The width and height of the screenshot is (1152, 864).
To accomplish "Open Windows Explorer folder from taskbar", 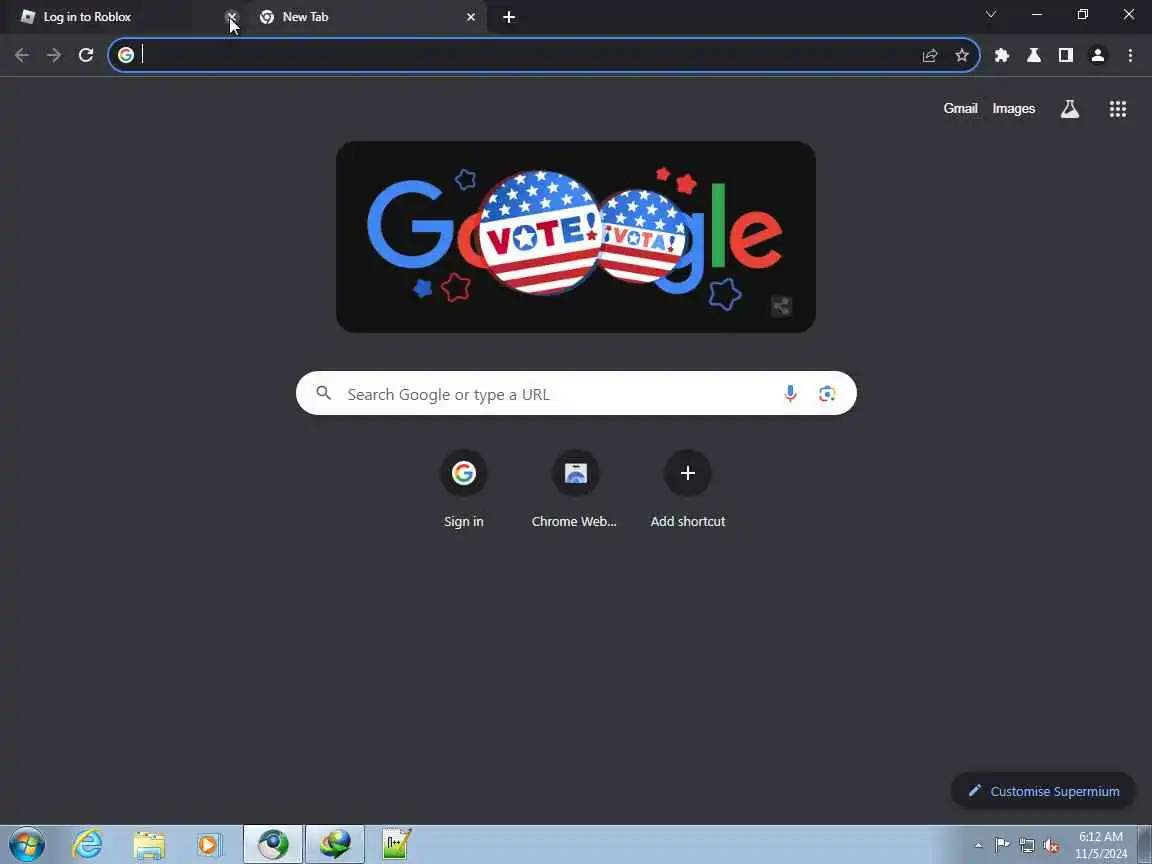I will [149, 844].
